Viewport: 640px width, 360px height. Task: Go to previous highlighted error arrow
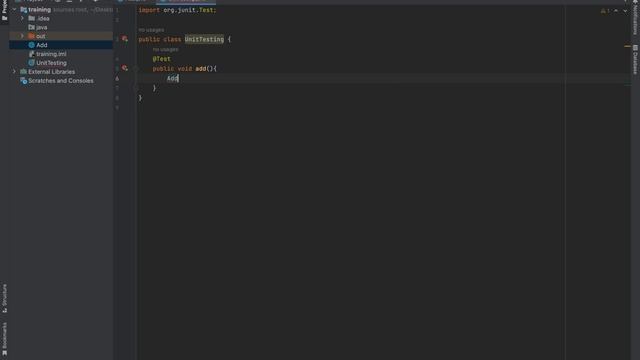click(x=616, y=11)
